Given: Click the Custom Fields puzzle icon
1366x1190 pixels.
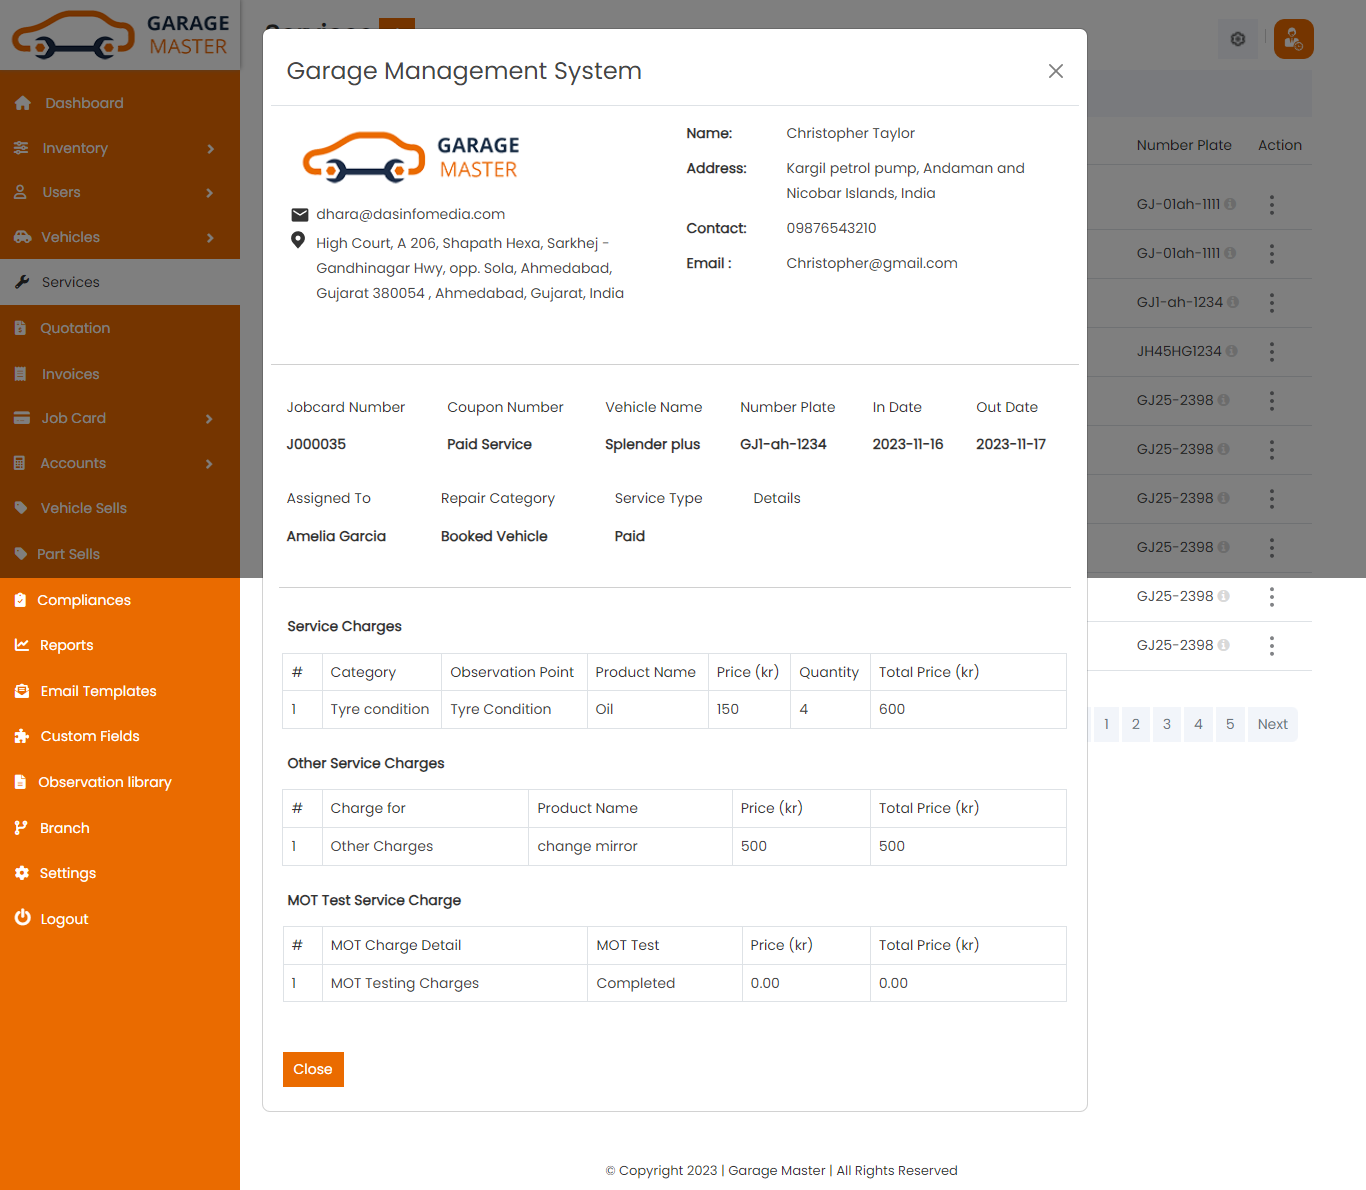Looking at the screenshot, I should (x=22, y=736).
